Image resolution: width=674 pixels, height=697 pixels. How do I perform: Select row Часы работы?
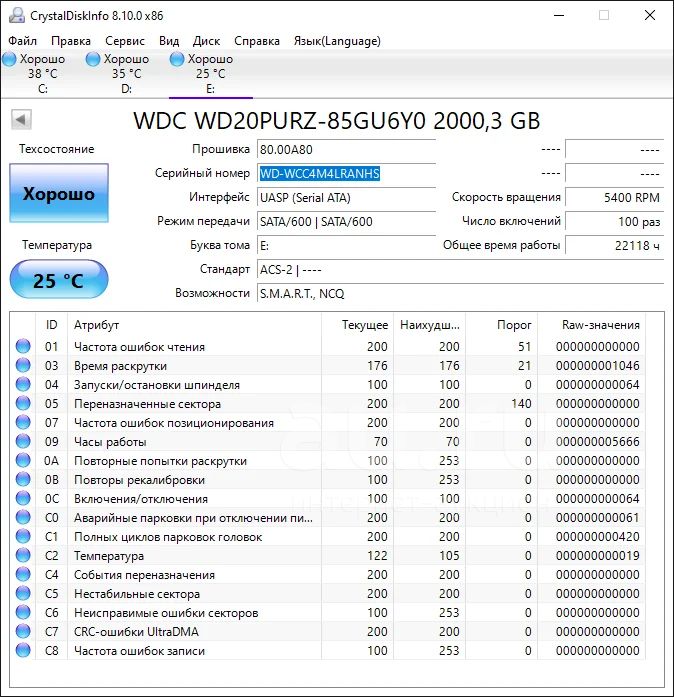pyautogui.click(x=328, y=441)
